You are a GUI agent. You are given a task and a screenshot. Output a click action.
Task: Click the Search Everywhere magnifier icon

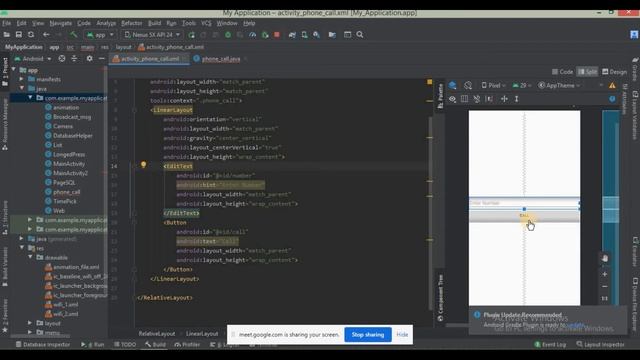pos(360,35)
